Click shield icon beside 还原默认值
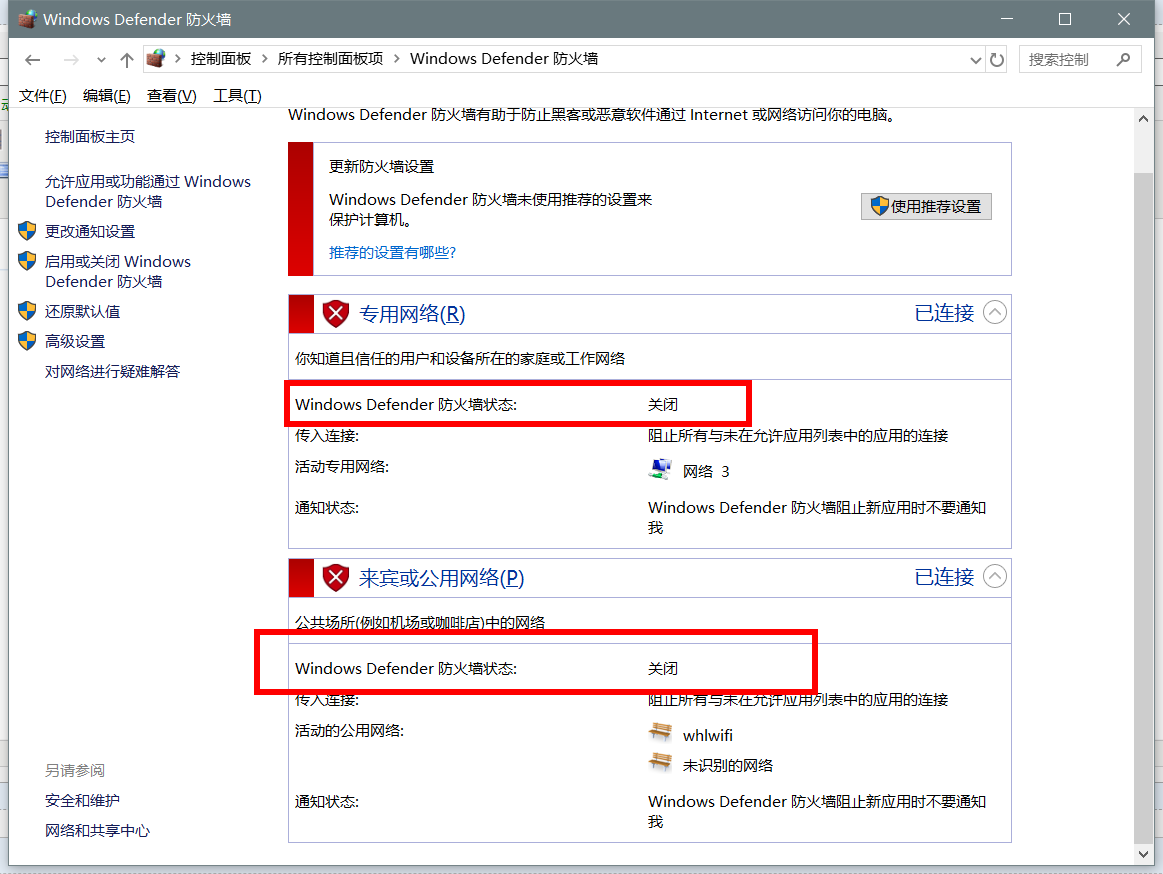This screenshot has width=1163, height=874. tap(27, 311)
